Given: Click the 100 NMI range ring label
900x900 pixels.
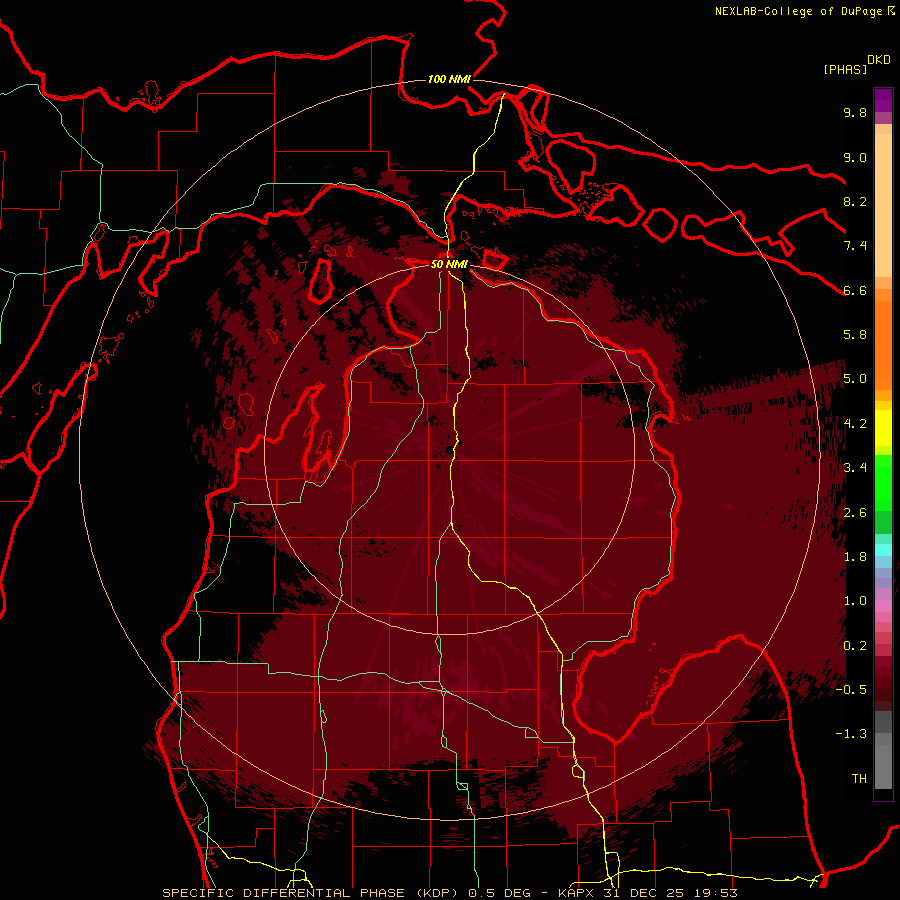Looking at the screenshot, I should point(449,79).
